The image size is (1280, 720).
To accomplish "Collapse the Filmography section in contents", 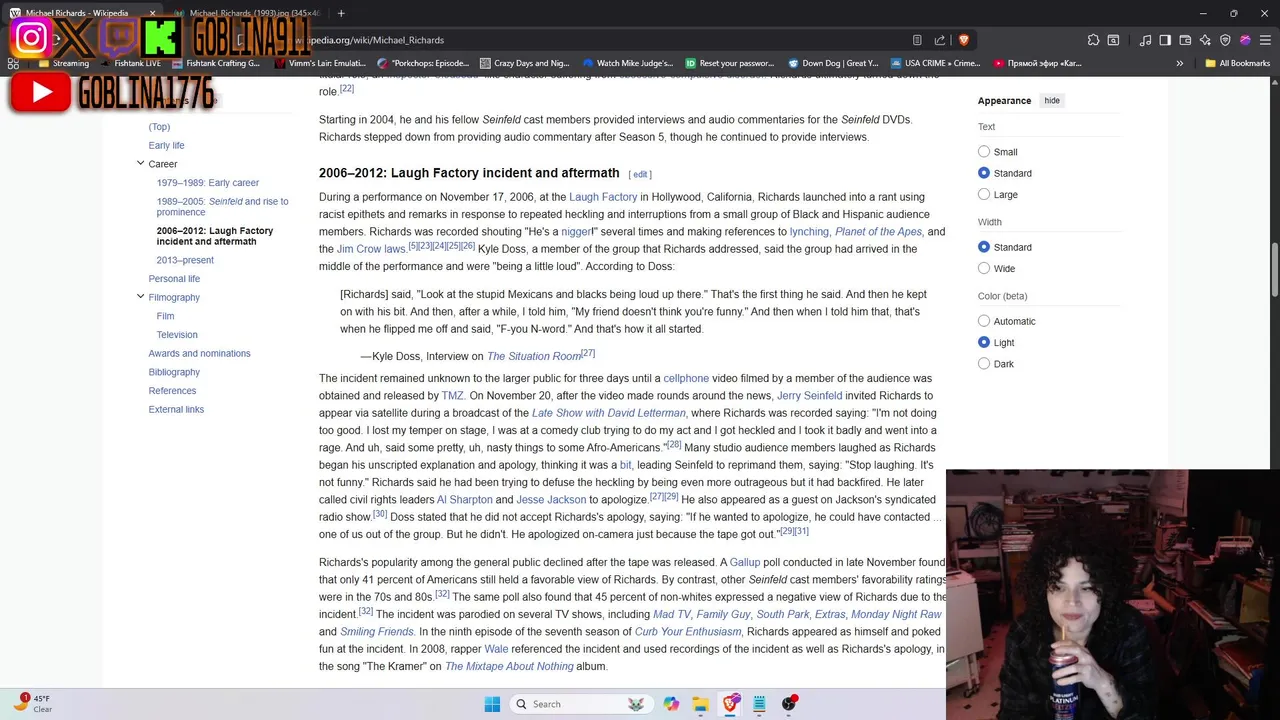I will tap(140, 296).
